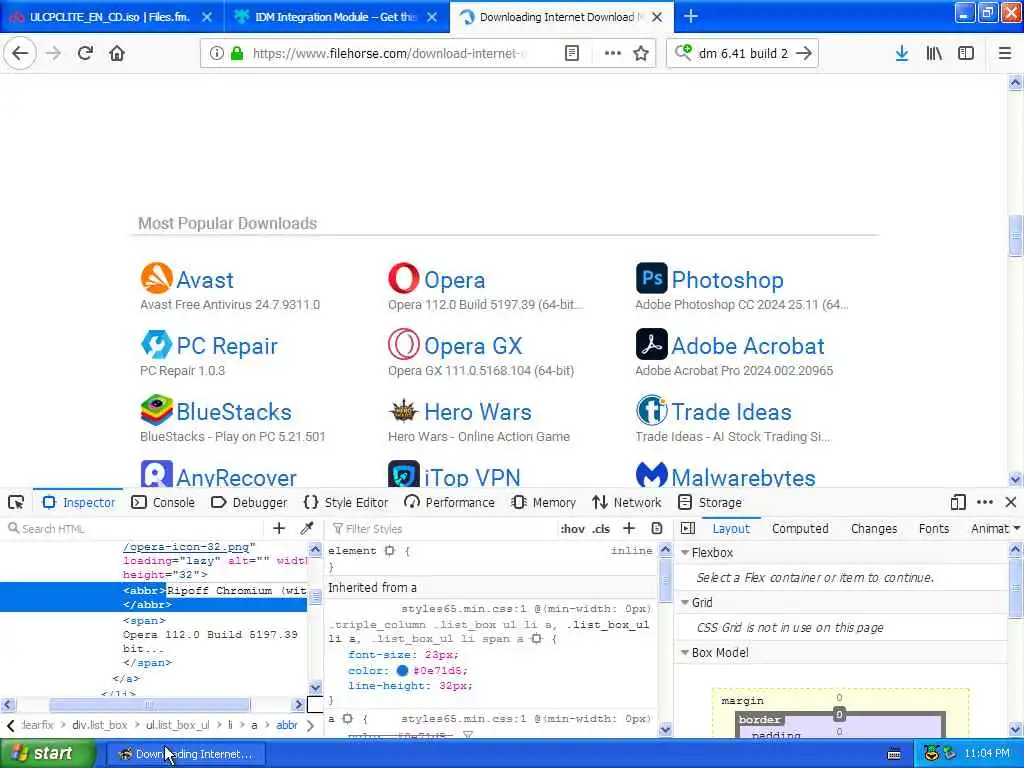Screen dimensions: 1024x768
Task: Toggle the three-pane inspector sidebar icon
Action: pos(688,528)
